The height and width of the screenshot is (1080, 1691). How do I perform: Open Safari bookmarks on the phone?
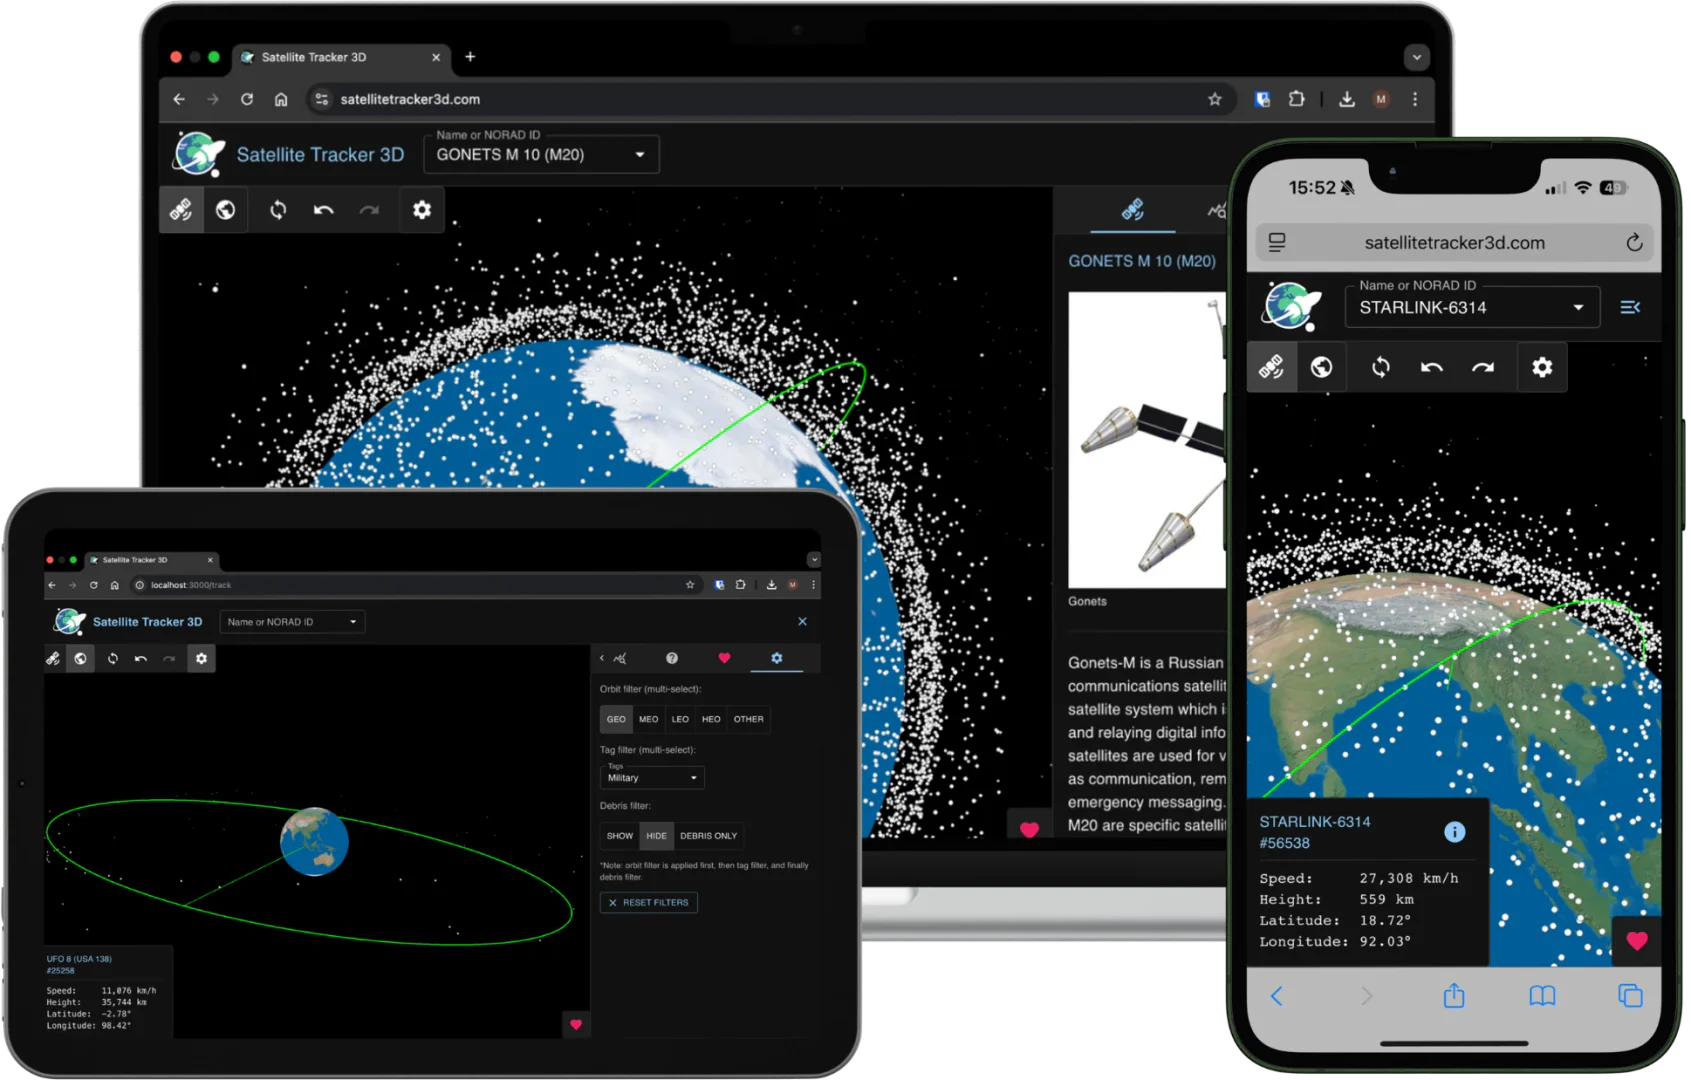pos(1541,996)
